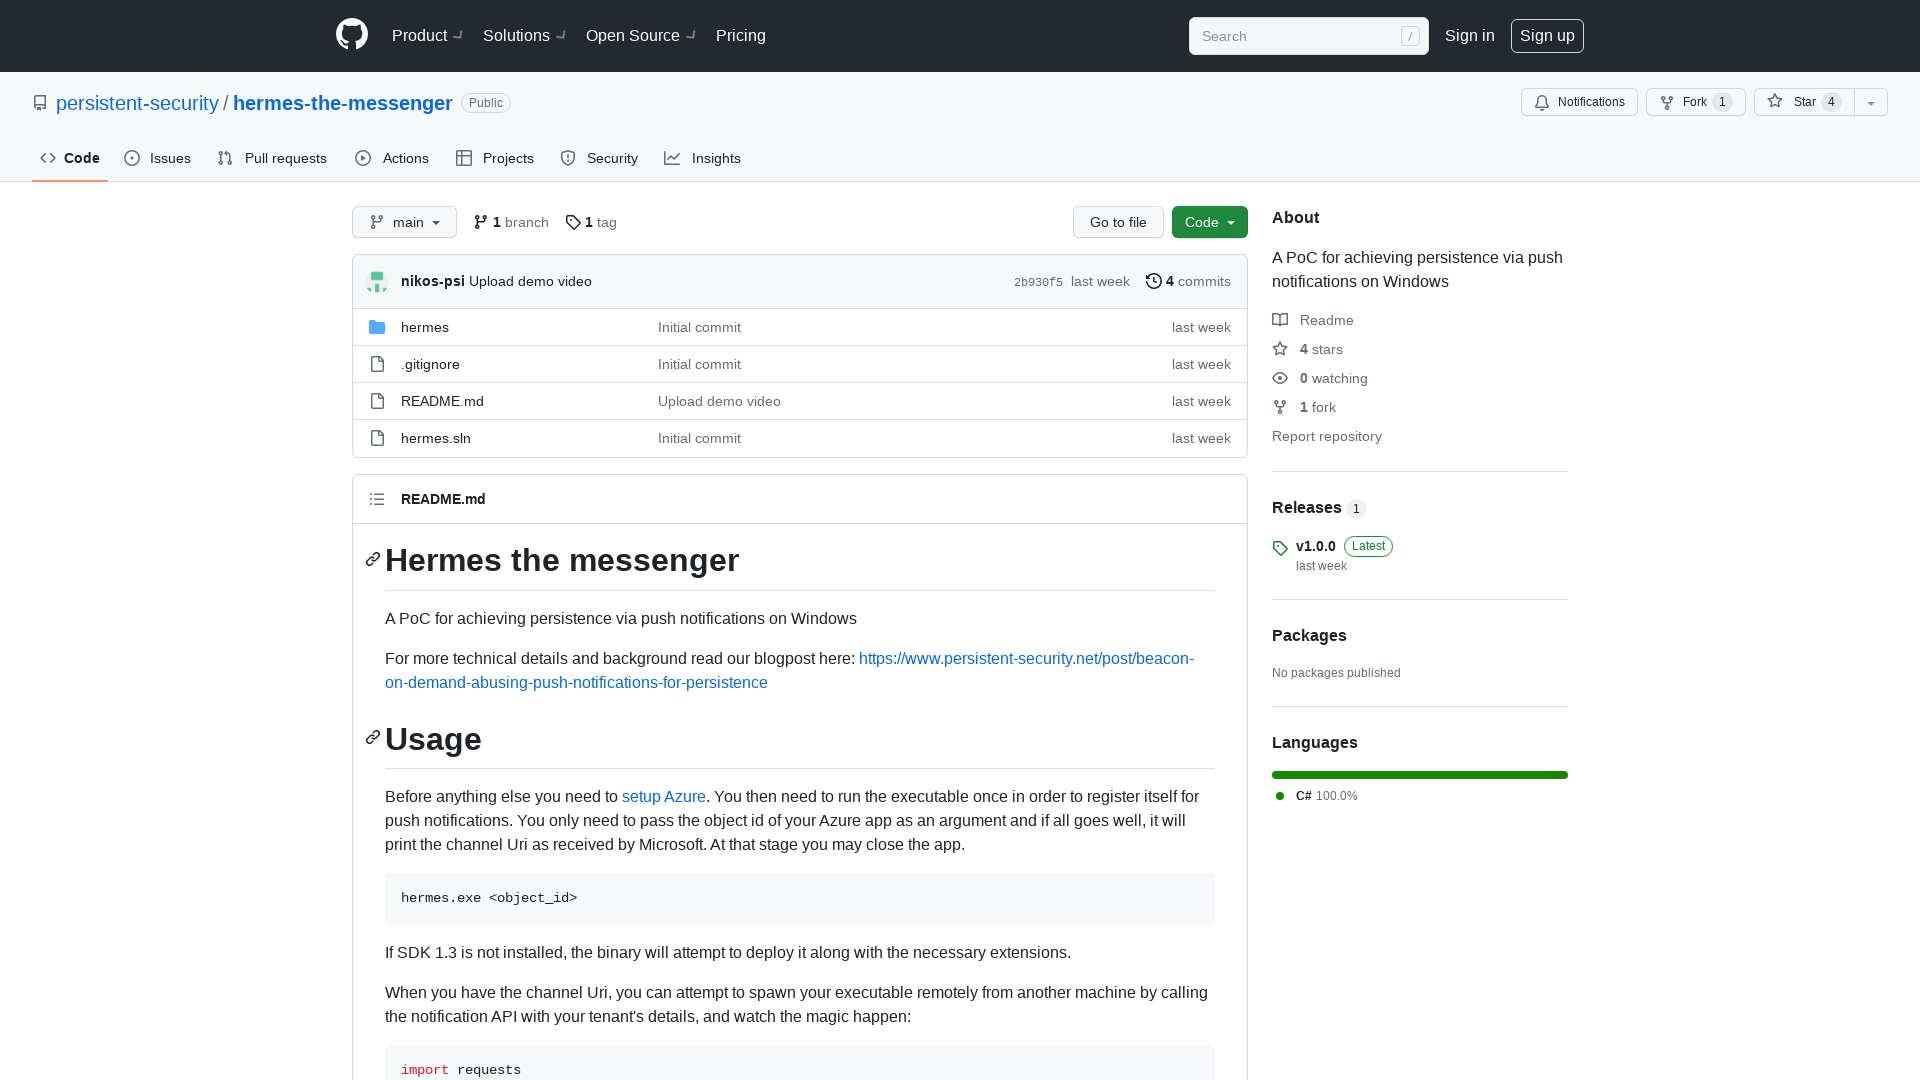Open the hermes-the-messenger repository link

click(343, 103)
